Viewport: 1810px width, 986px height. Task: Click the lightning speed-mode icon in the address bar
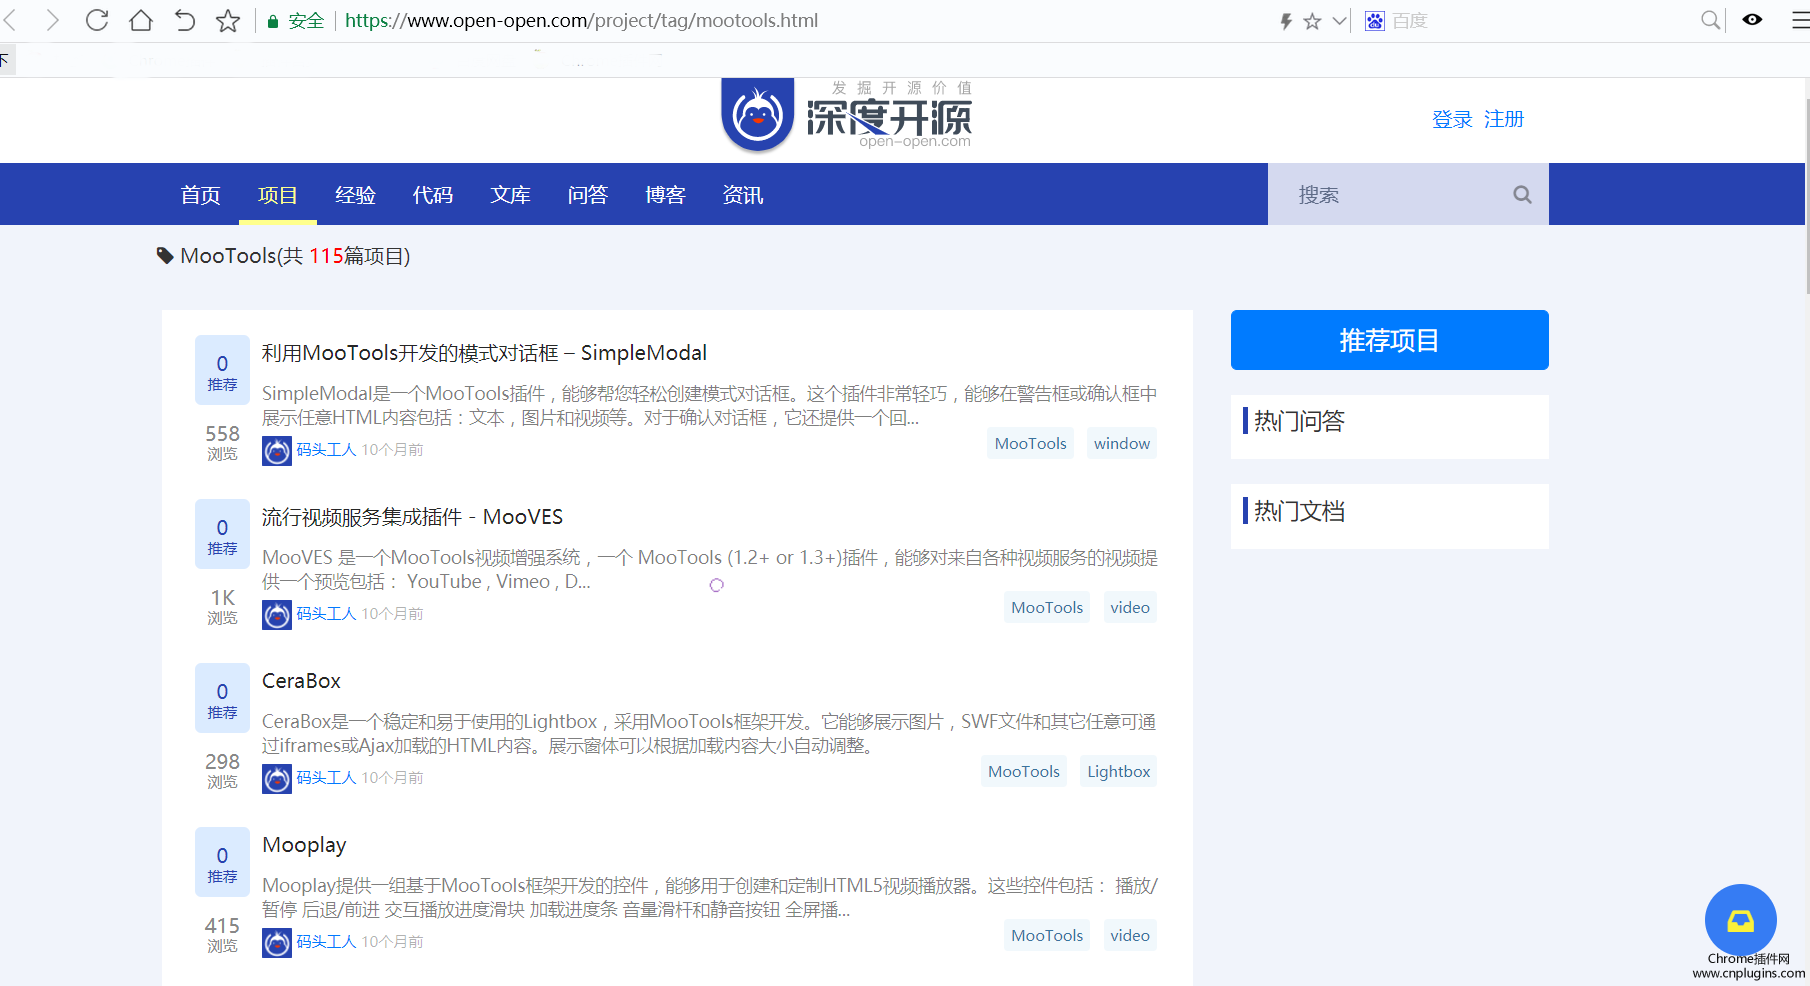coord(1286,21)
